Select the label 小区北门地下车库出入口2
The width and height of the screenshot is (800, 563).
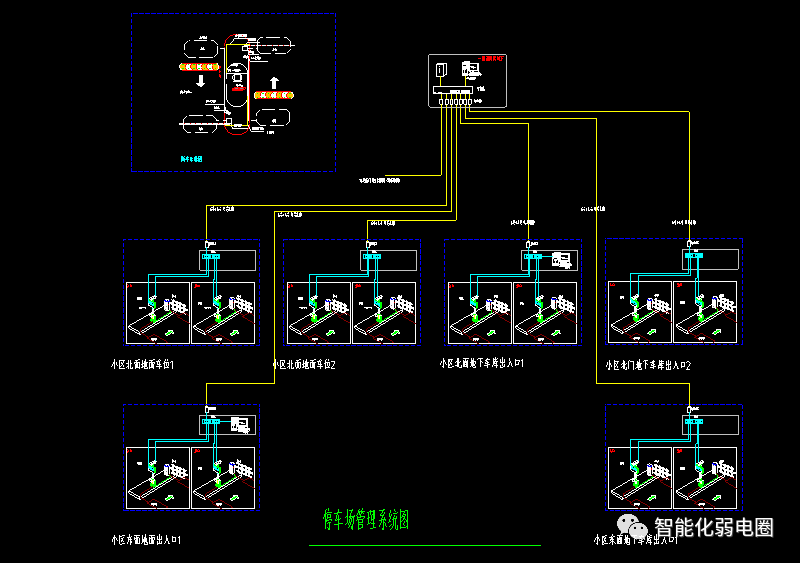coord(648,365)
